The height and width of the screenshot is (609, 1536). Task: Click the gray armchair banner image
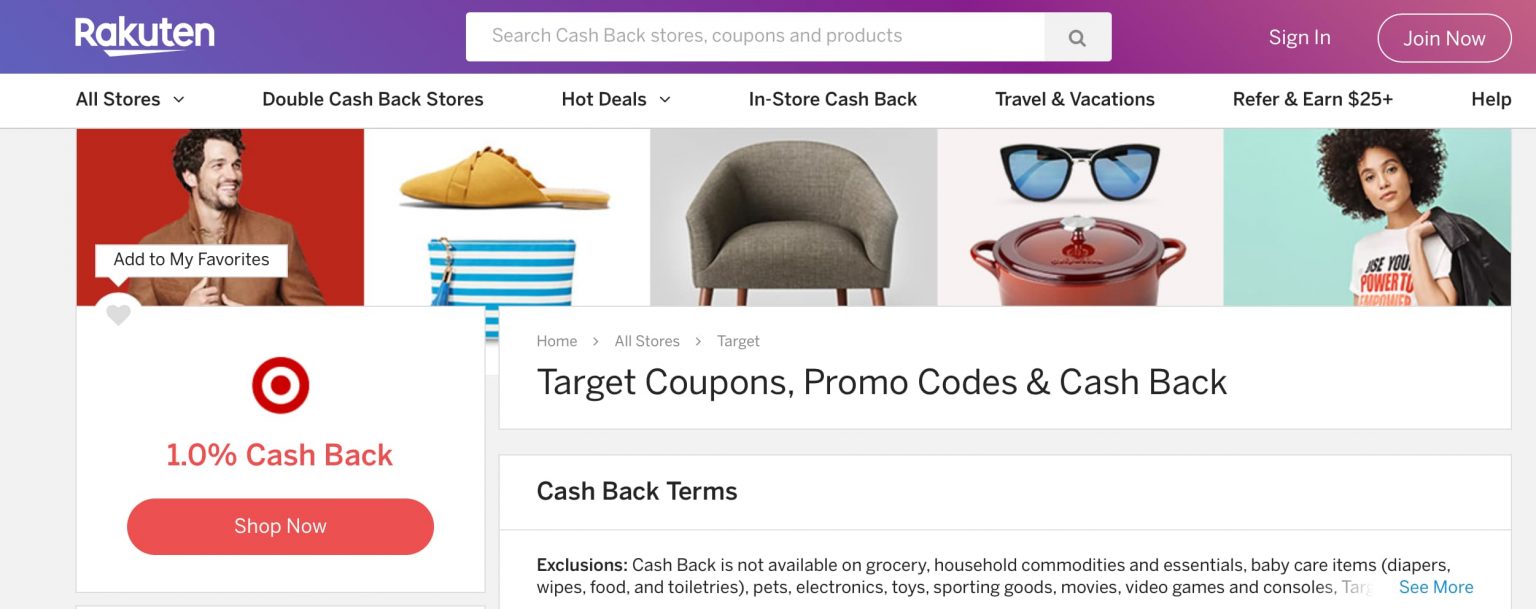coord(793,217)
